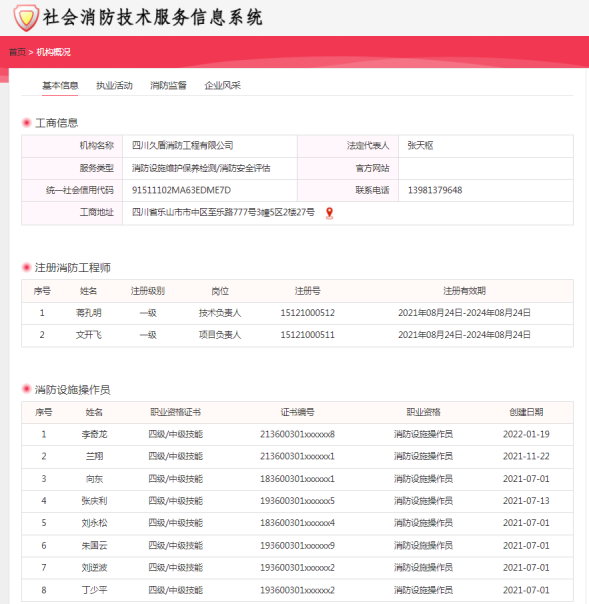Image resolution: width=589 pixels, height=604 pixels.
Task: Switch to the 消防监督 tab
Action: tap(168, 86)
